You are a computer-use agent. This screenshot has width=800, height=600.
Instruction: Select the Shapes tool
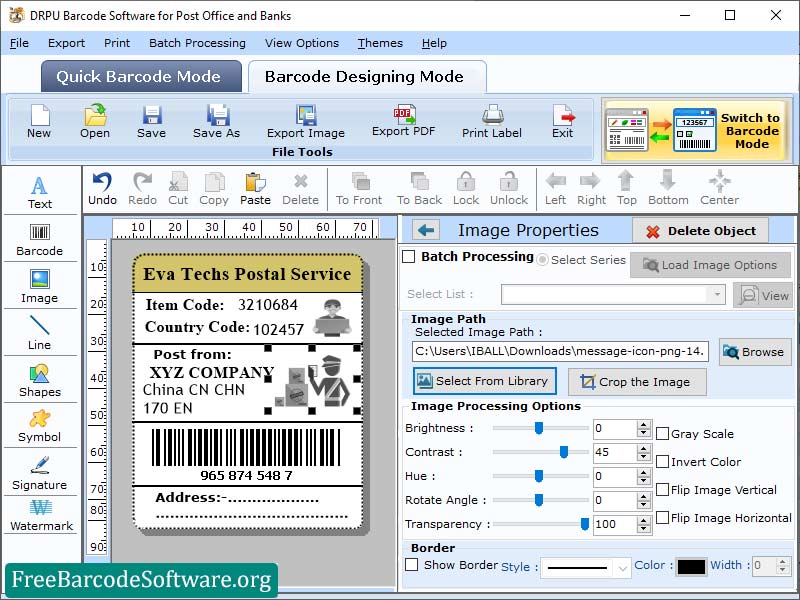[x=40, y=382]
